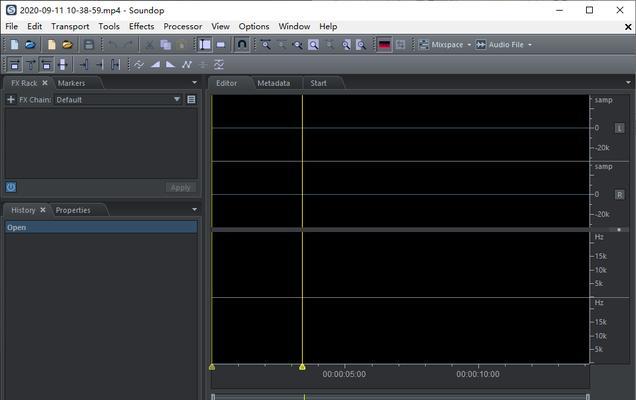Click the trim-to-left marker icon
This screenshot has width=636, height=400.
click(x=84, y=65)
